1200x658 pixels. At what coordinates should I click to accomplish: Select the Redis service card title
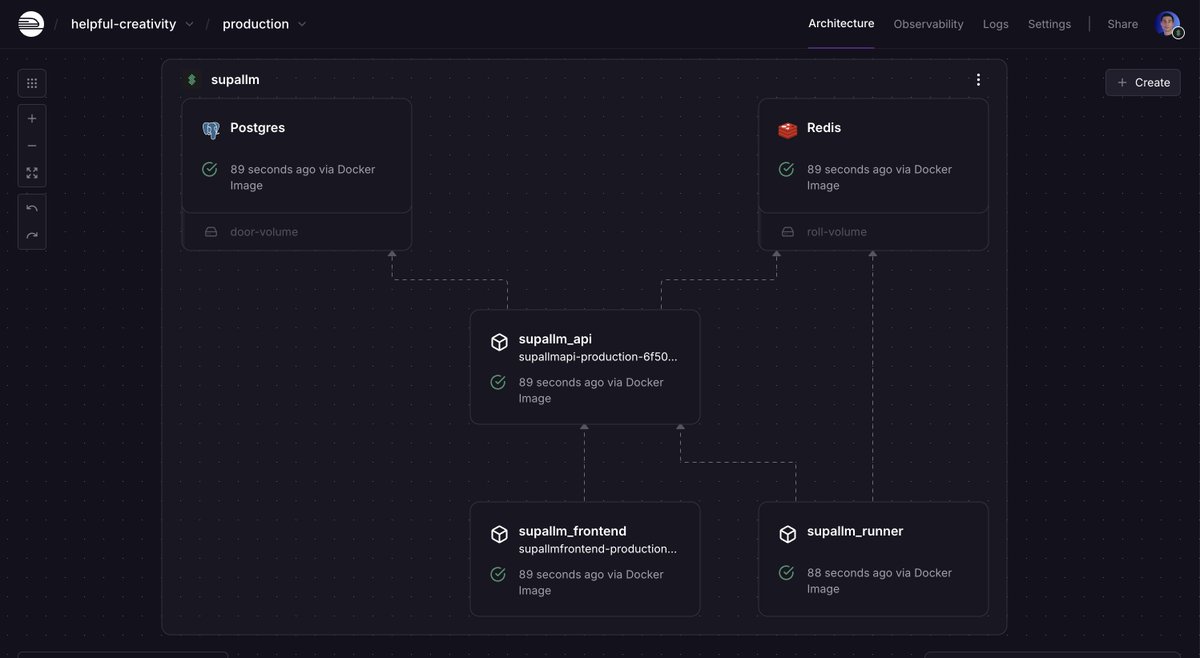824,128
